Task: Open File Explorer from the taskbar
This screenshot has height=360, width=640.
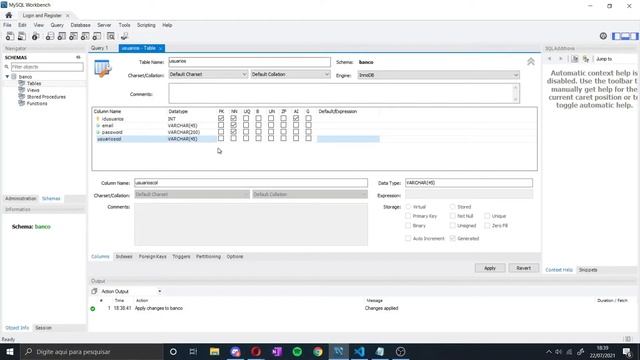Action: click(x=214, y=351)
